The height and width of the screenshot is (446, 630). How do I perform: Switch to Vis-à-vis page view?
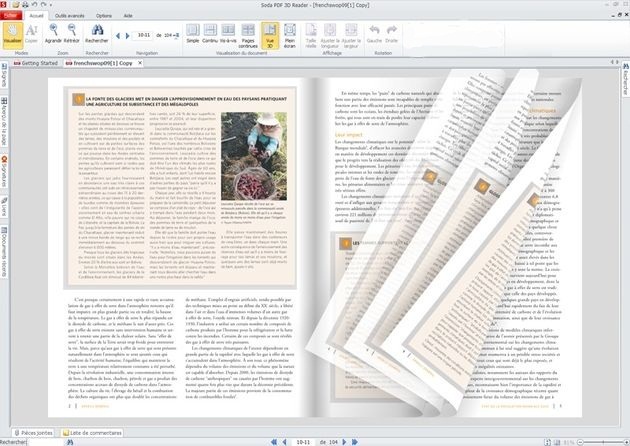228,34
